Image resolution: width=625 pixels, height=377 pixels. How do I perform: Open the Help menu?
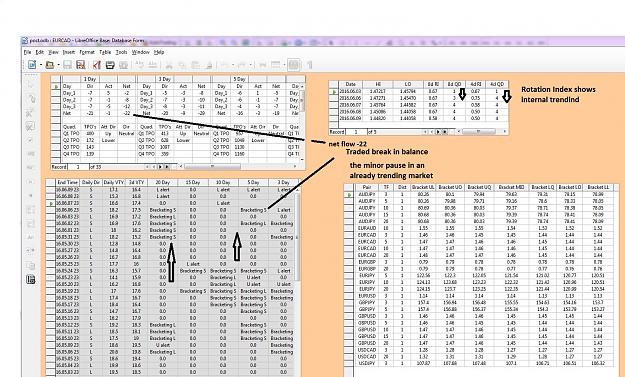[x=159, y=52]
